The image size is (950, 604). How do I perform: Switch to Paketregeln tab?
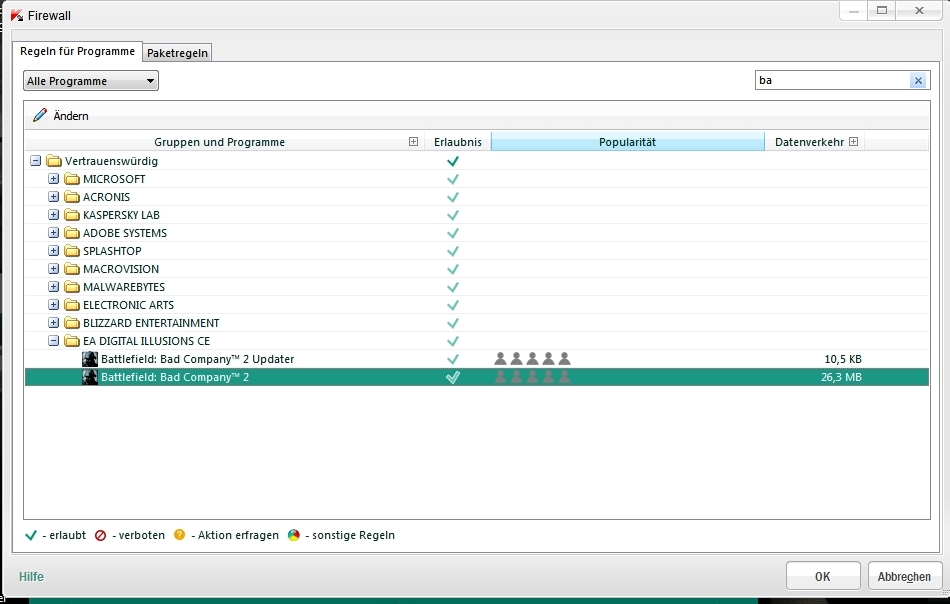click(x=178, y=53)
